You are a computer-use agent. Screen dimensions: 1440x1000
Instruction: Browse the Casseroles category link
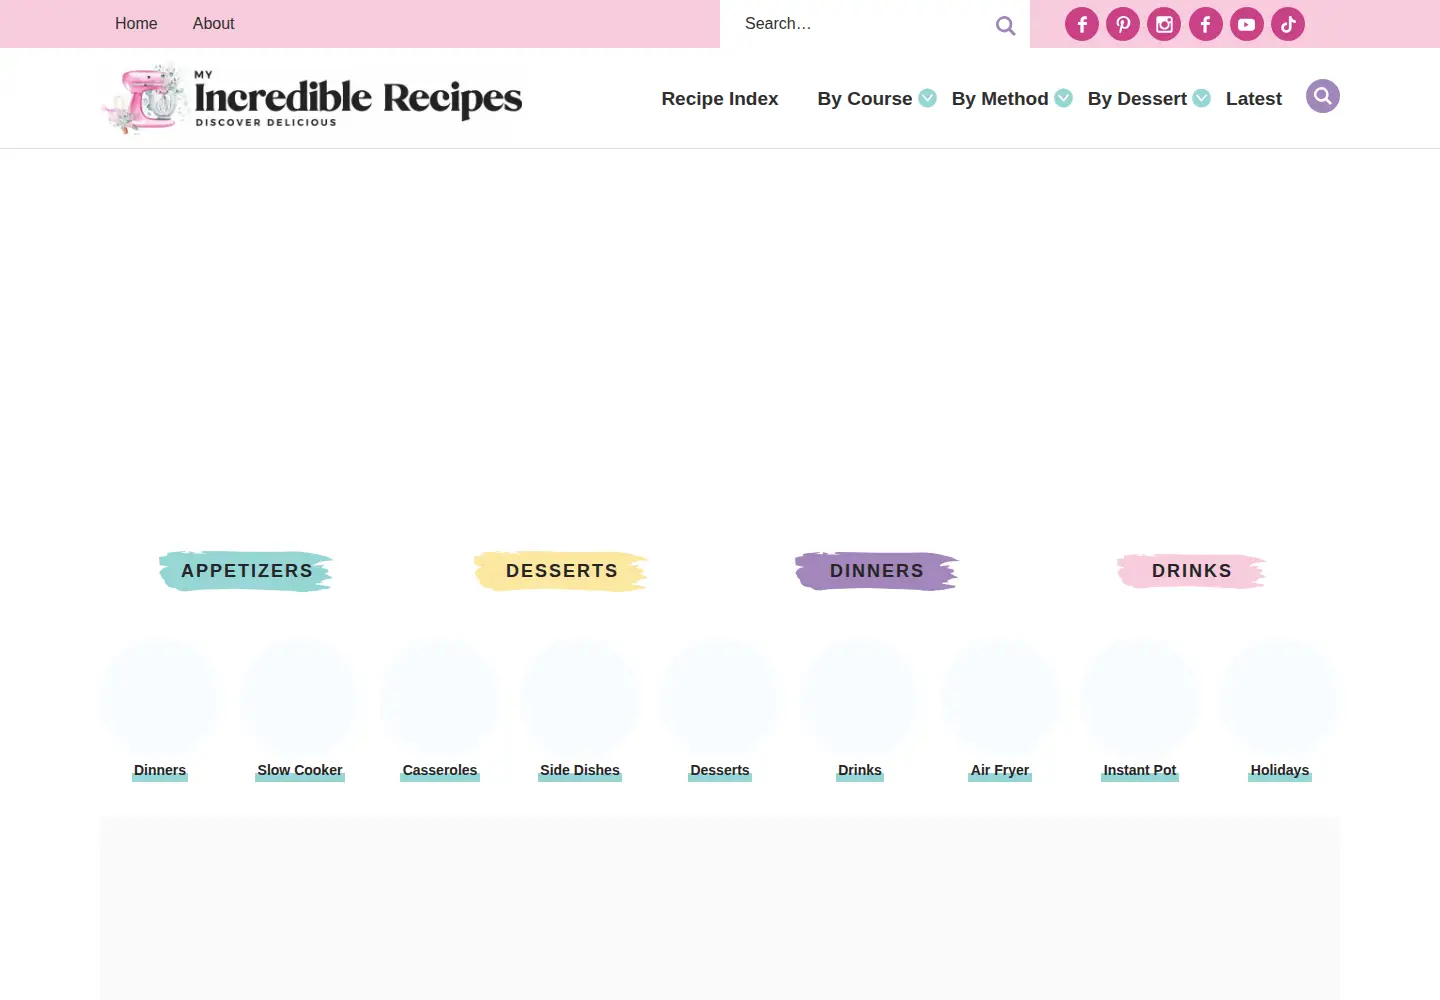pyautogui.click(x=440, y=771)
